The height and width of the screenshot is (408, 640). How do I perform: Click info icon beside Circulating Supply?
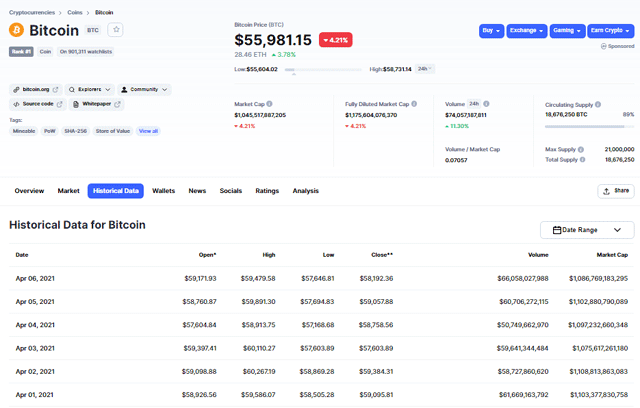click(x=598, y=104)
